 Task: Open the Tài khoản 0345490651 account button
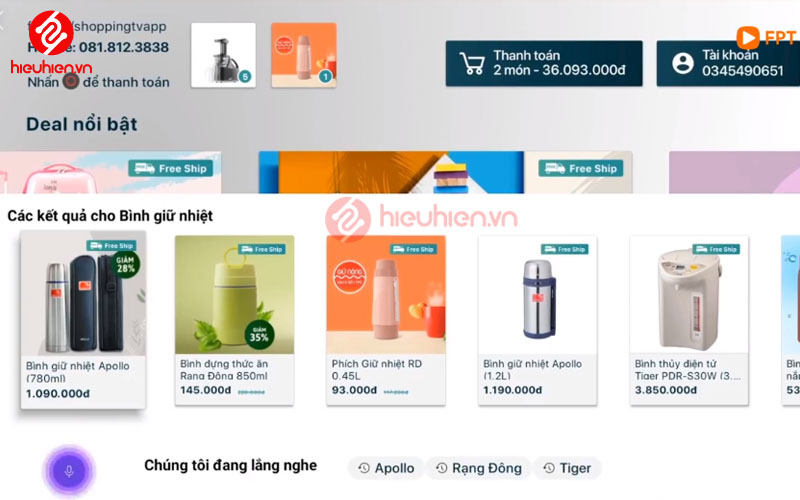[x=728, y=63]
